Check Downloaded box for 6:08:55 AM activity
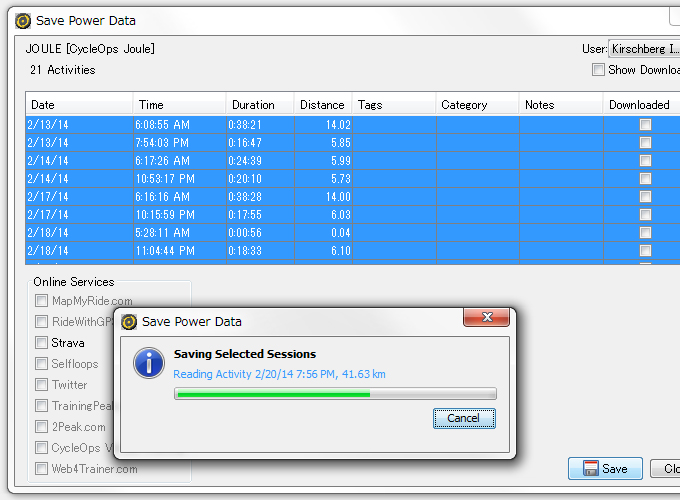Screen dimensions: 680x500 [x=645, y=125]
